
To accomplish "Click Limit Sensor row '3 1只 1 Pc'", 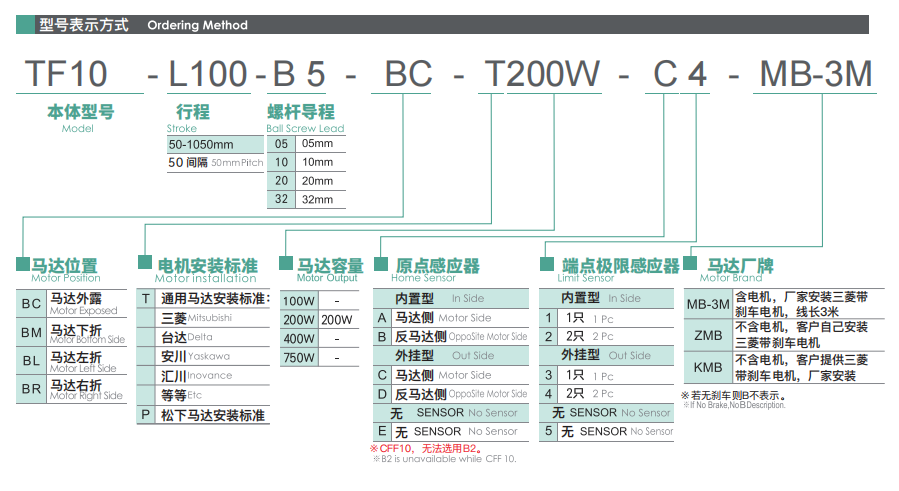I will coord(607,376).
